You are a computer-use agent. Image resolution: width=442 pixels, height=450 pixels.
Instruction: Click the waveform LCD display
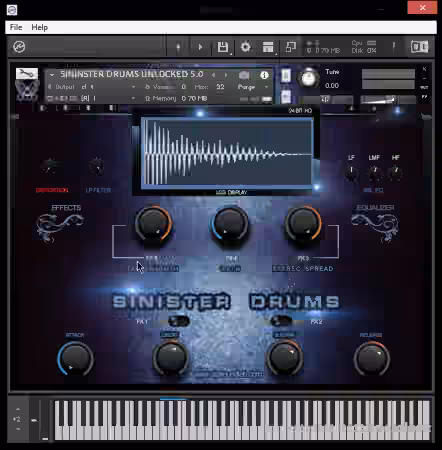click(227, 152)
